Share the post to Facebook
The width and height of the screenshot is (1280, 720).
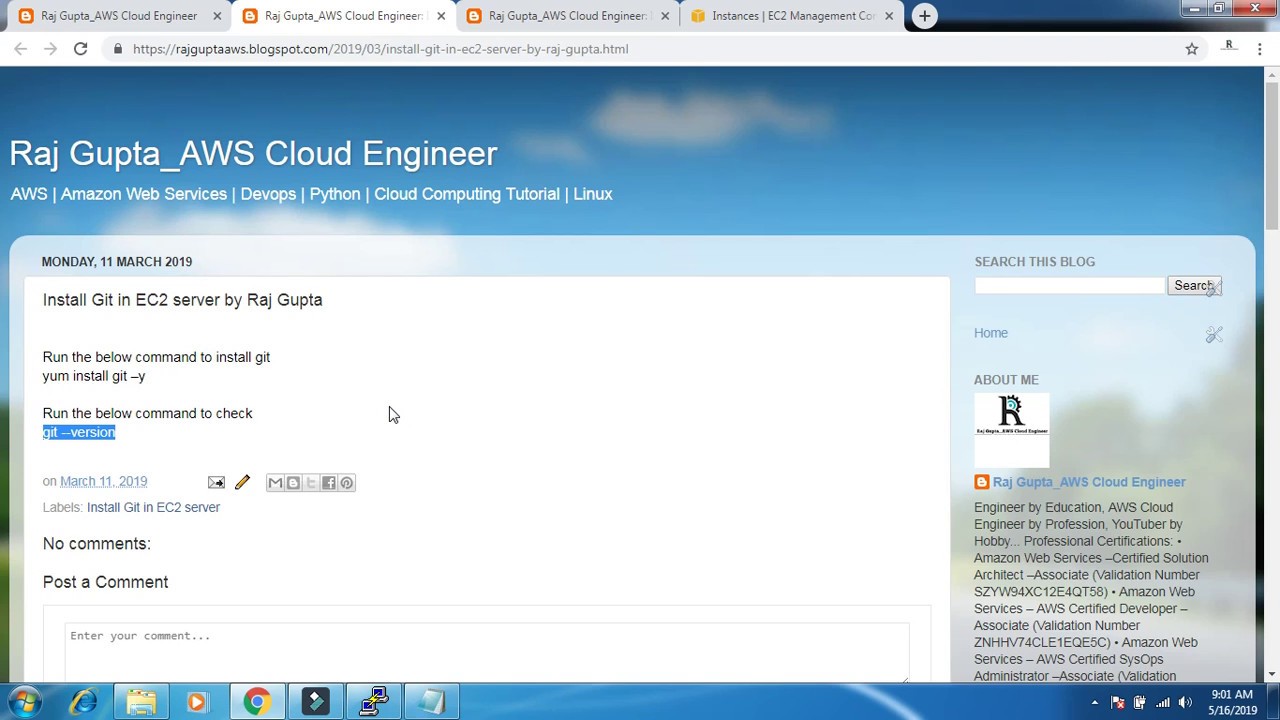tap(329, 483)
